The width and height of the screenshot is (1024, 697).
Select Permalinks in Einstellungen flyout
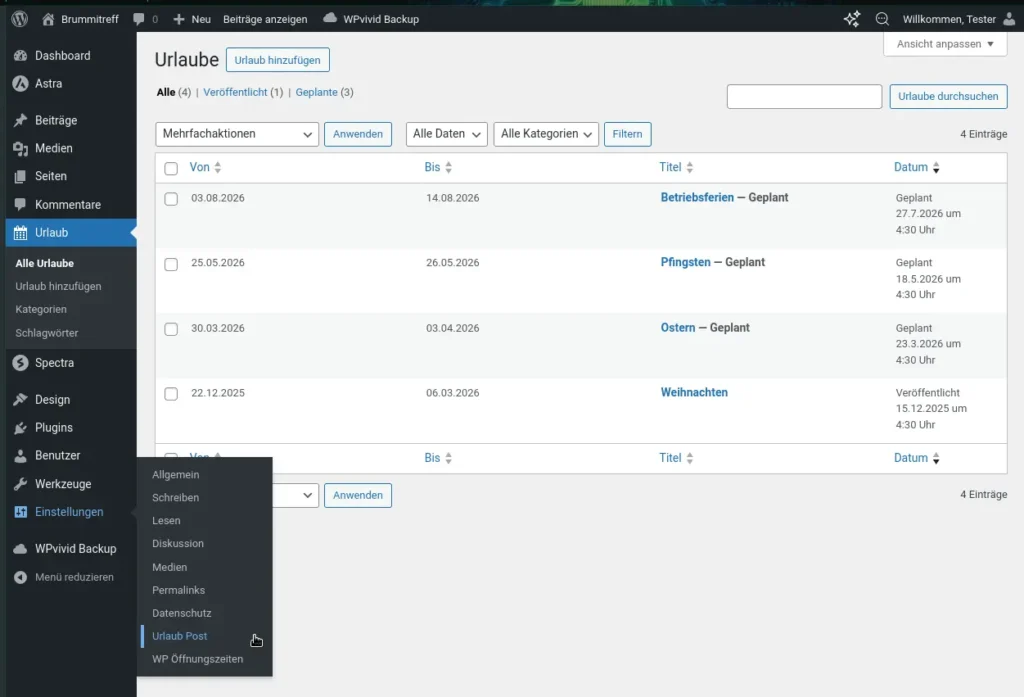click(178, 591)
